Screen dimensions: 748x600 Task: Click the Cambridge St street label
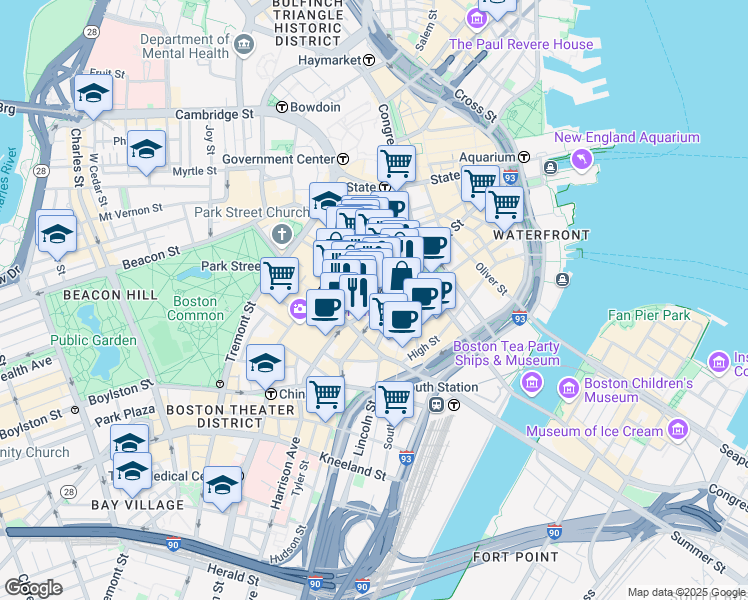[x=215, y=114]
